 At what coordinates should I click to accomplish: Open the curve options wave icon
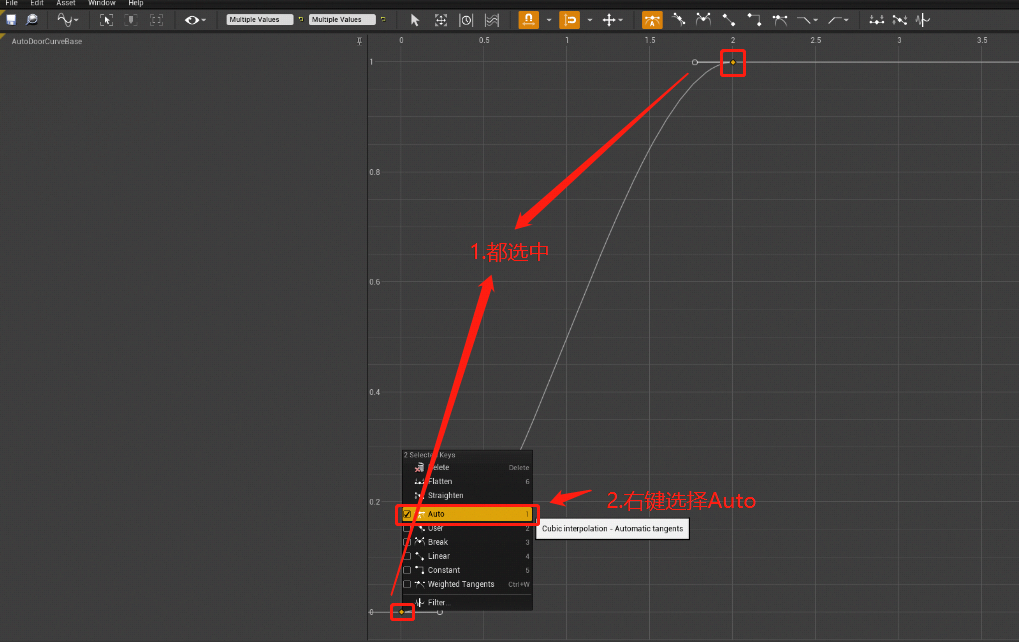click(x=67, y=20)
